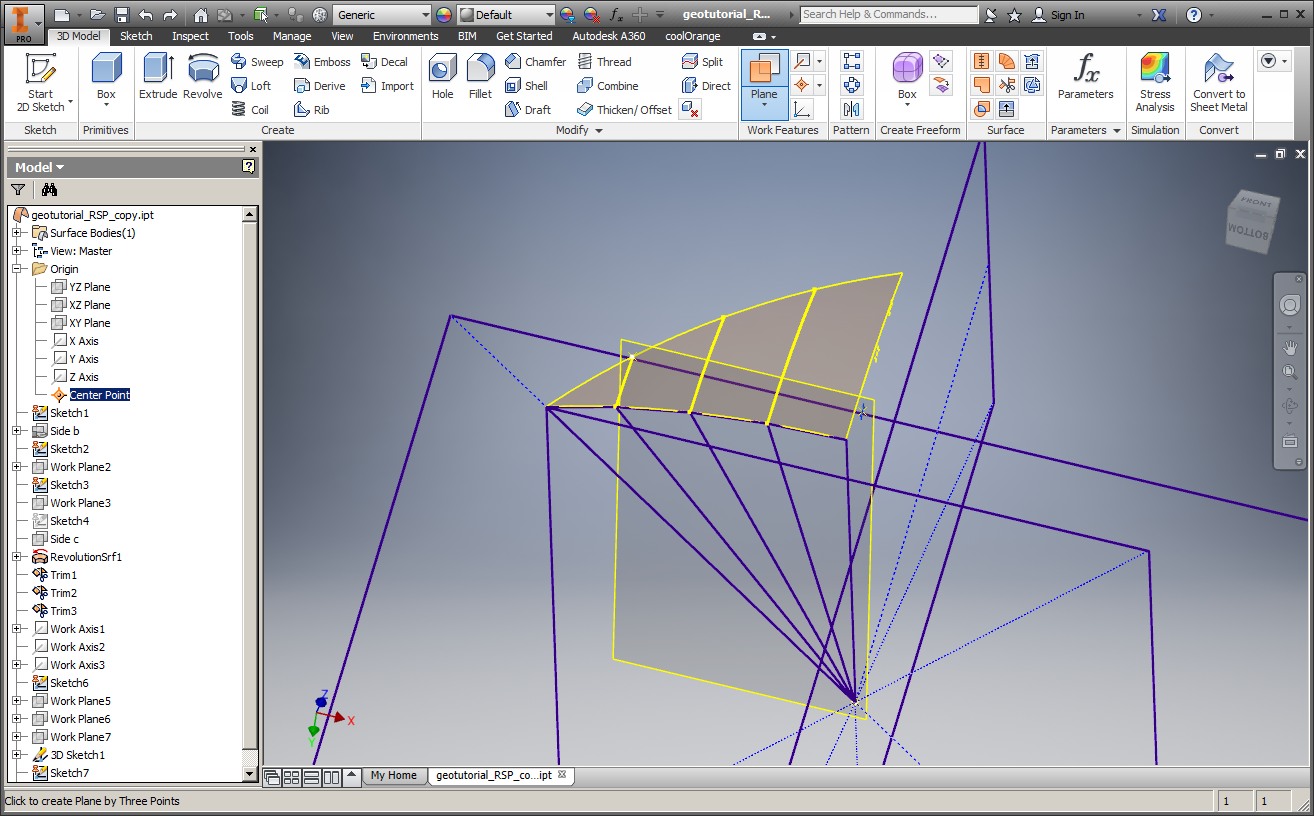Click the Home icon in quick access
Image resolution: width=1314 pixels, height=816 pixels.
201,15
